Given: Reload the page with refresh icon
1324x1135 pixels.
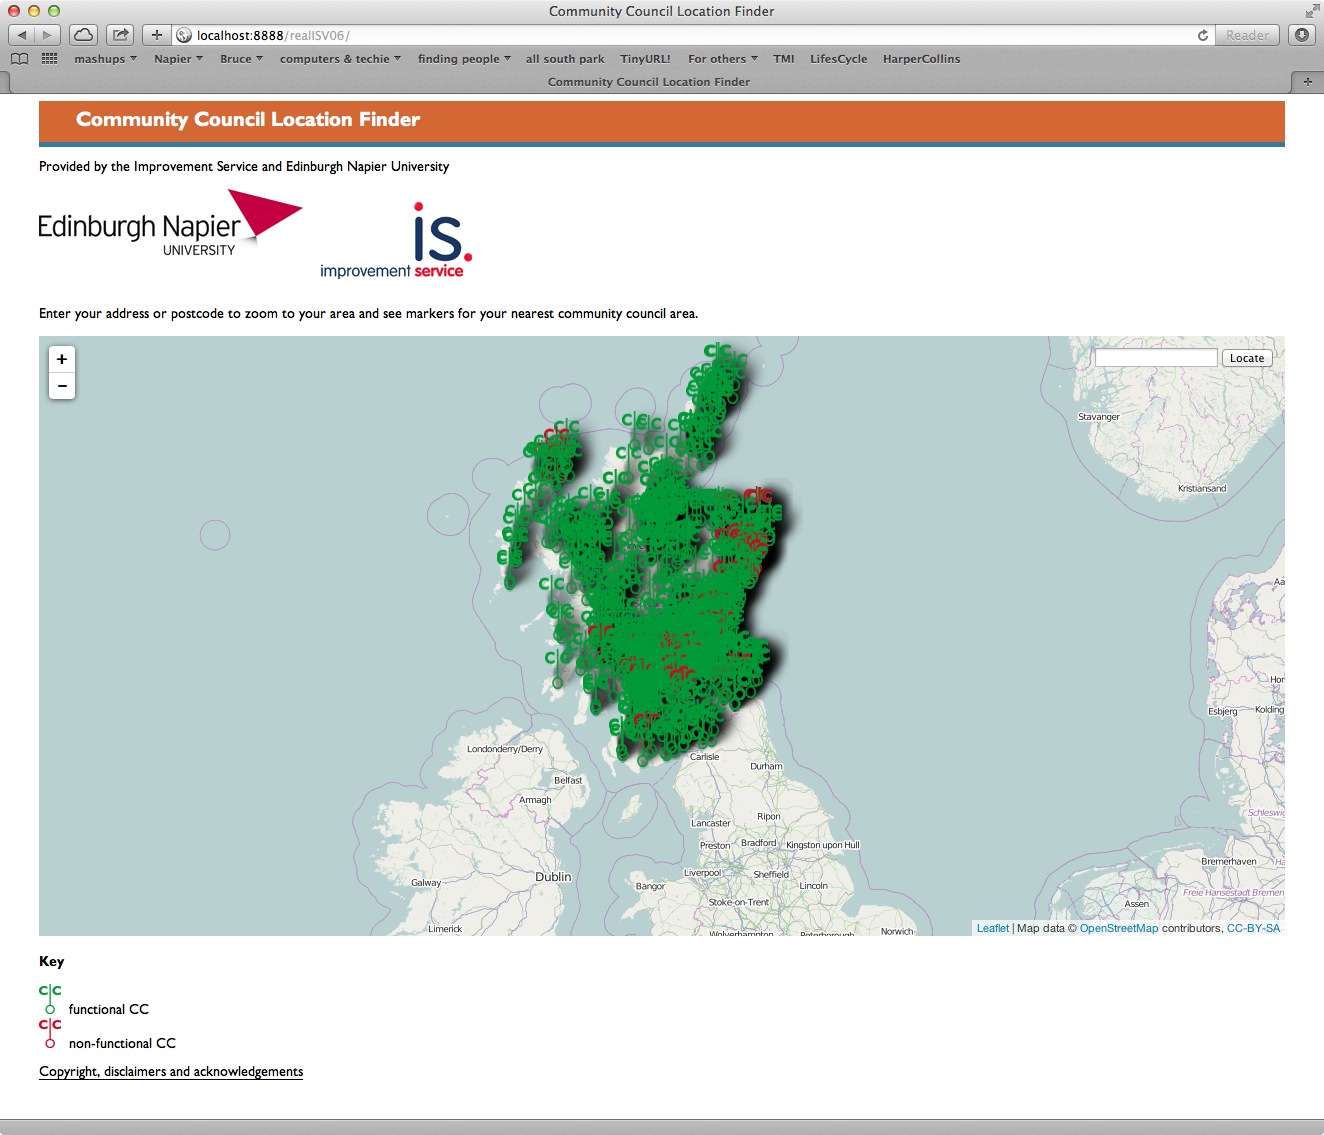Looking at the screenshot, I should pos(1202,35).
